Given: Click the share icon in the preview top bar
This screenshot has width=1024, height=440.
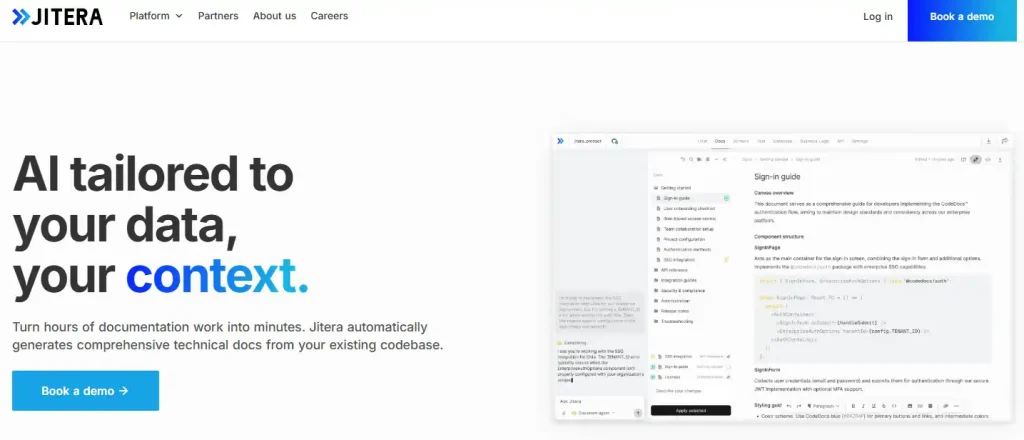Looking at the screenshot, I should click(x=1005, y=141).
